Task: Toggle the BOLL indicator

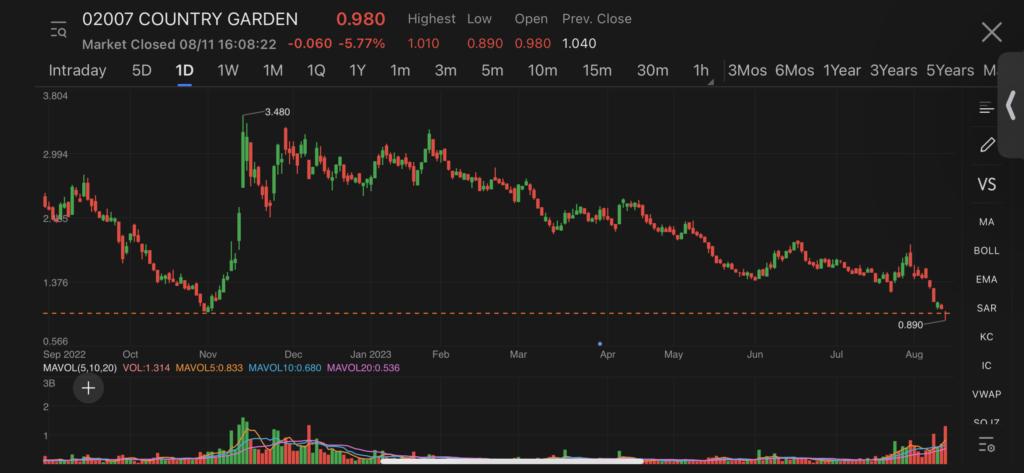Action: click(x=986, y=251)
